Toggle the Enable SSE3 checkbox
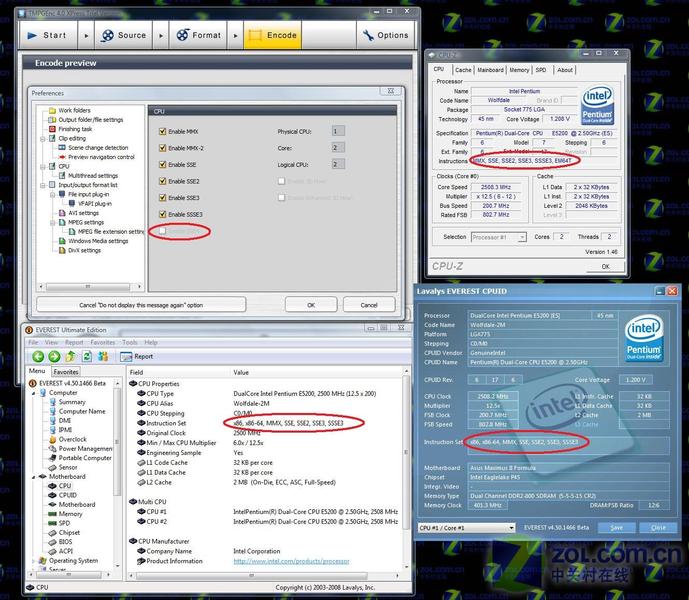 click(163, 198)
